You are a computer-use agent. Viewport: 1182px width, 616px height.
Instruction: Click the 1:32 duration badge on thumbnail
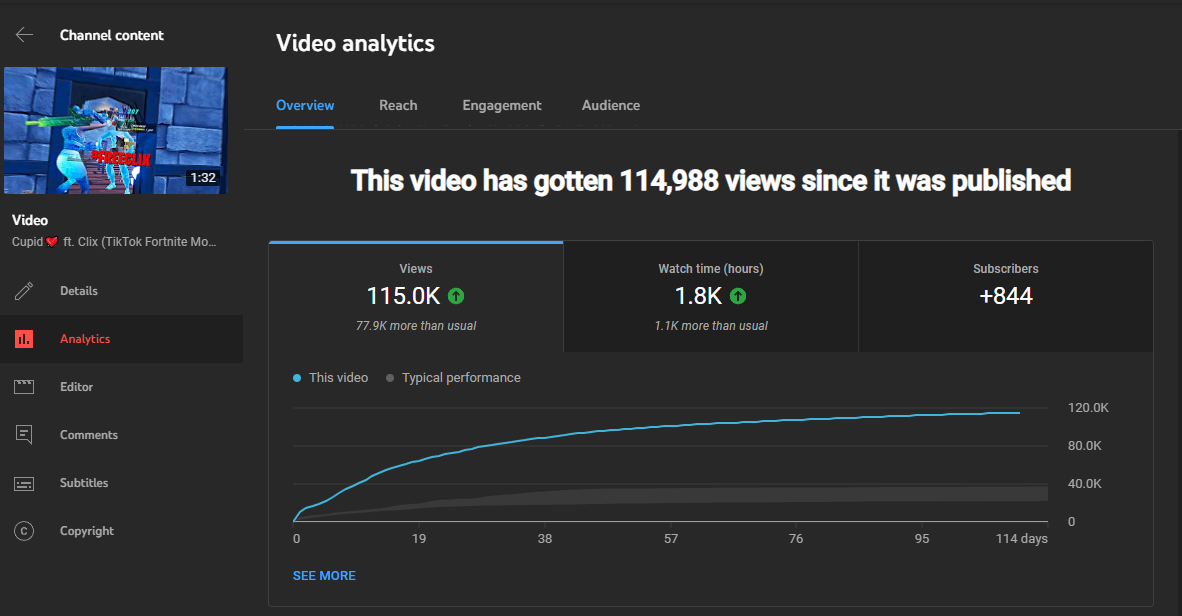(203, 178)
